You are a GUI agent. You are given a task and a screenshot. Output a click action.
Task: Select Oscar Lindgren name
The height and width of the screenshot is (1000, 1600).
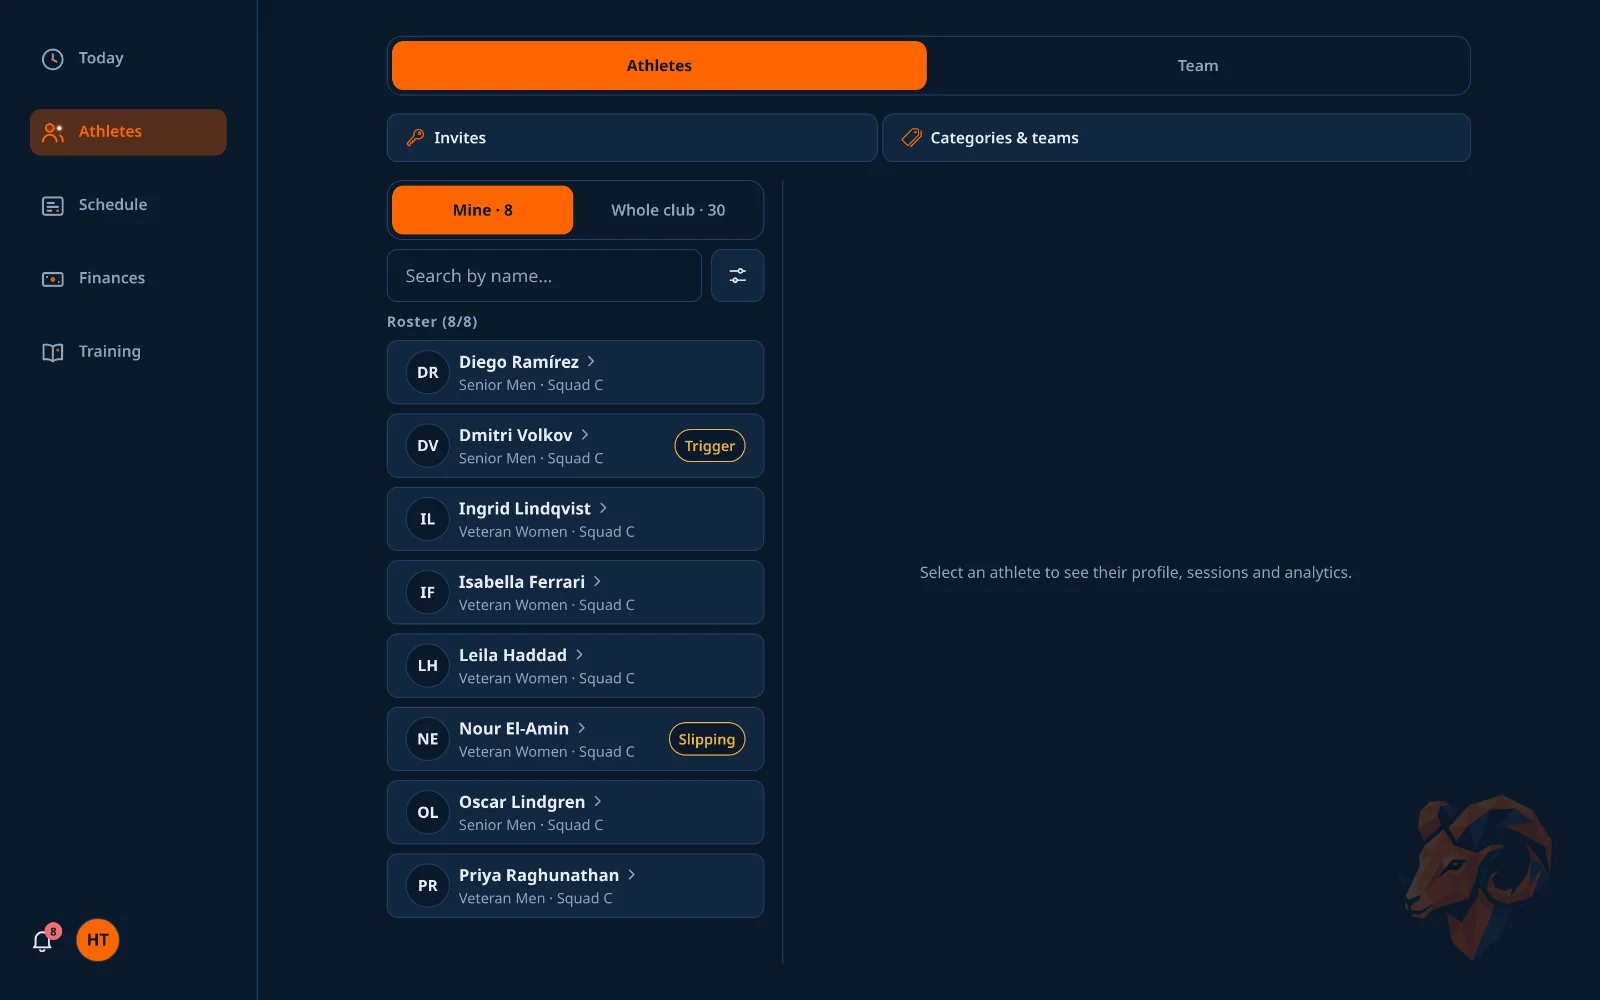pos(522,802)
